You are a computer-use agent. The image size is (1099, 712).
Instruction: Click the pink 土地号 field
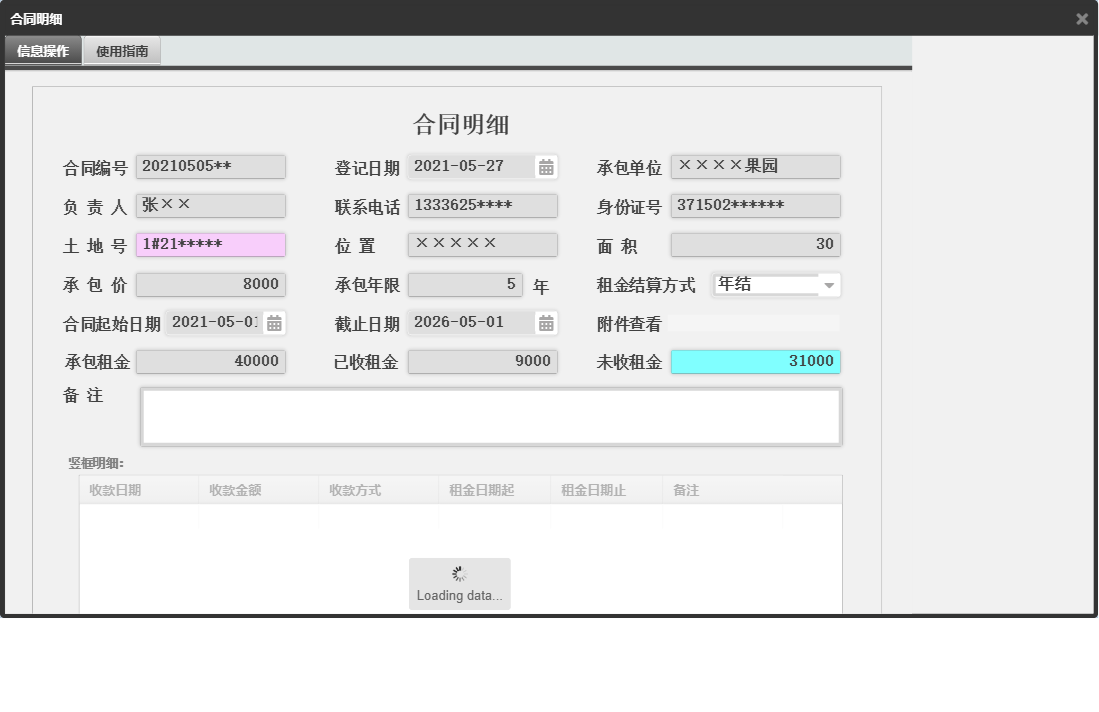coord(210,245)
